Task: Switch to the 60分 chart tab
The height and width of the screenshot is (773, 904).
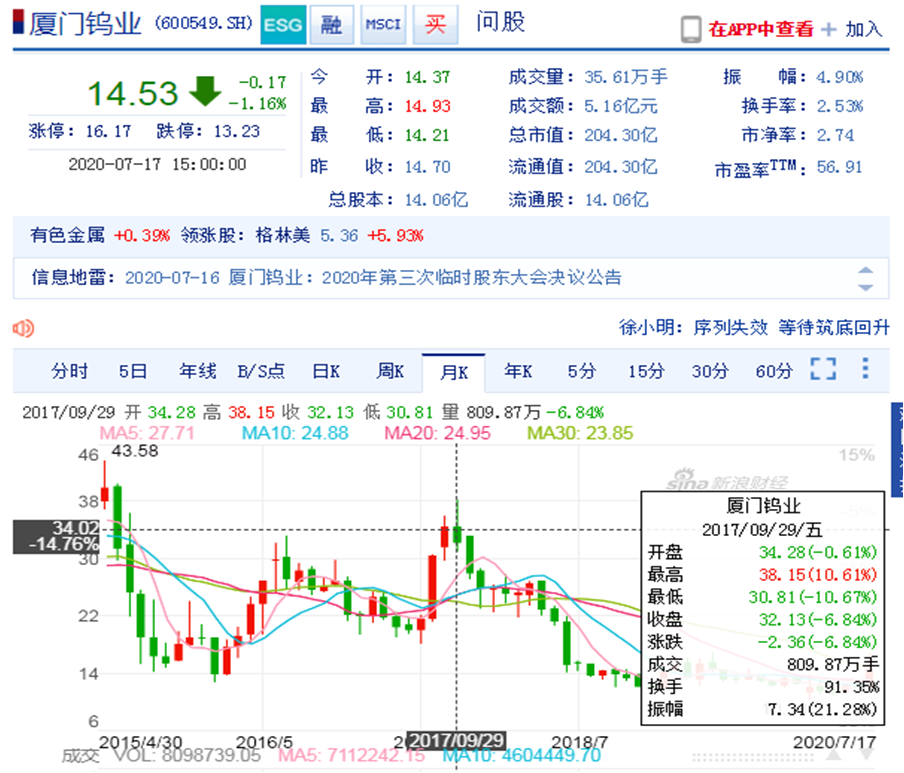Action: [774, 371]
